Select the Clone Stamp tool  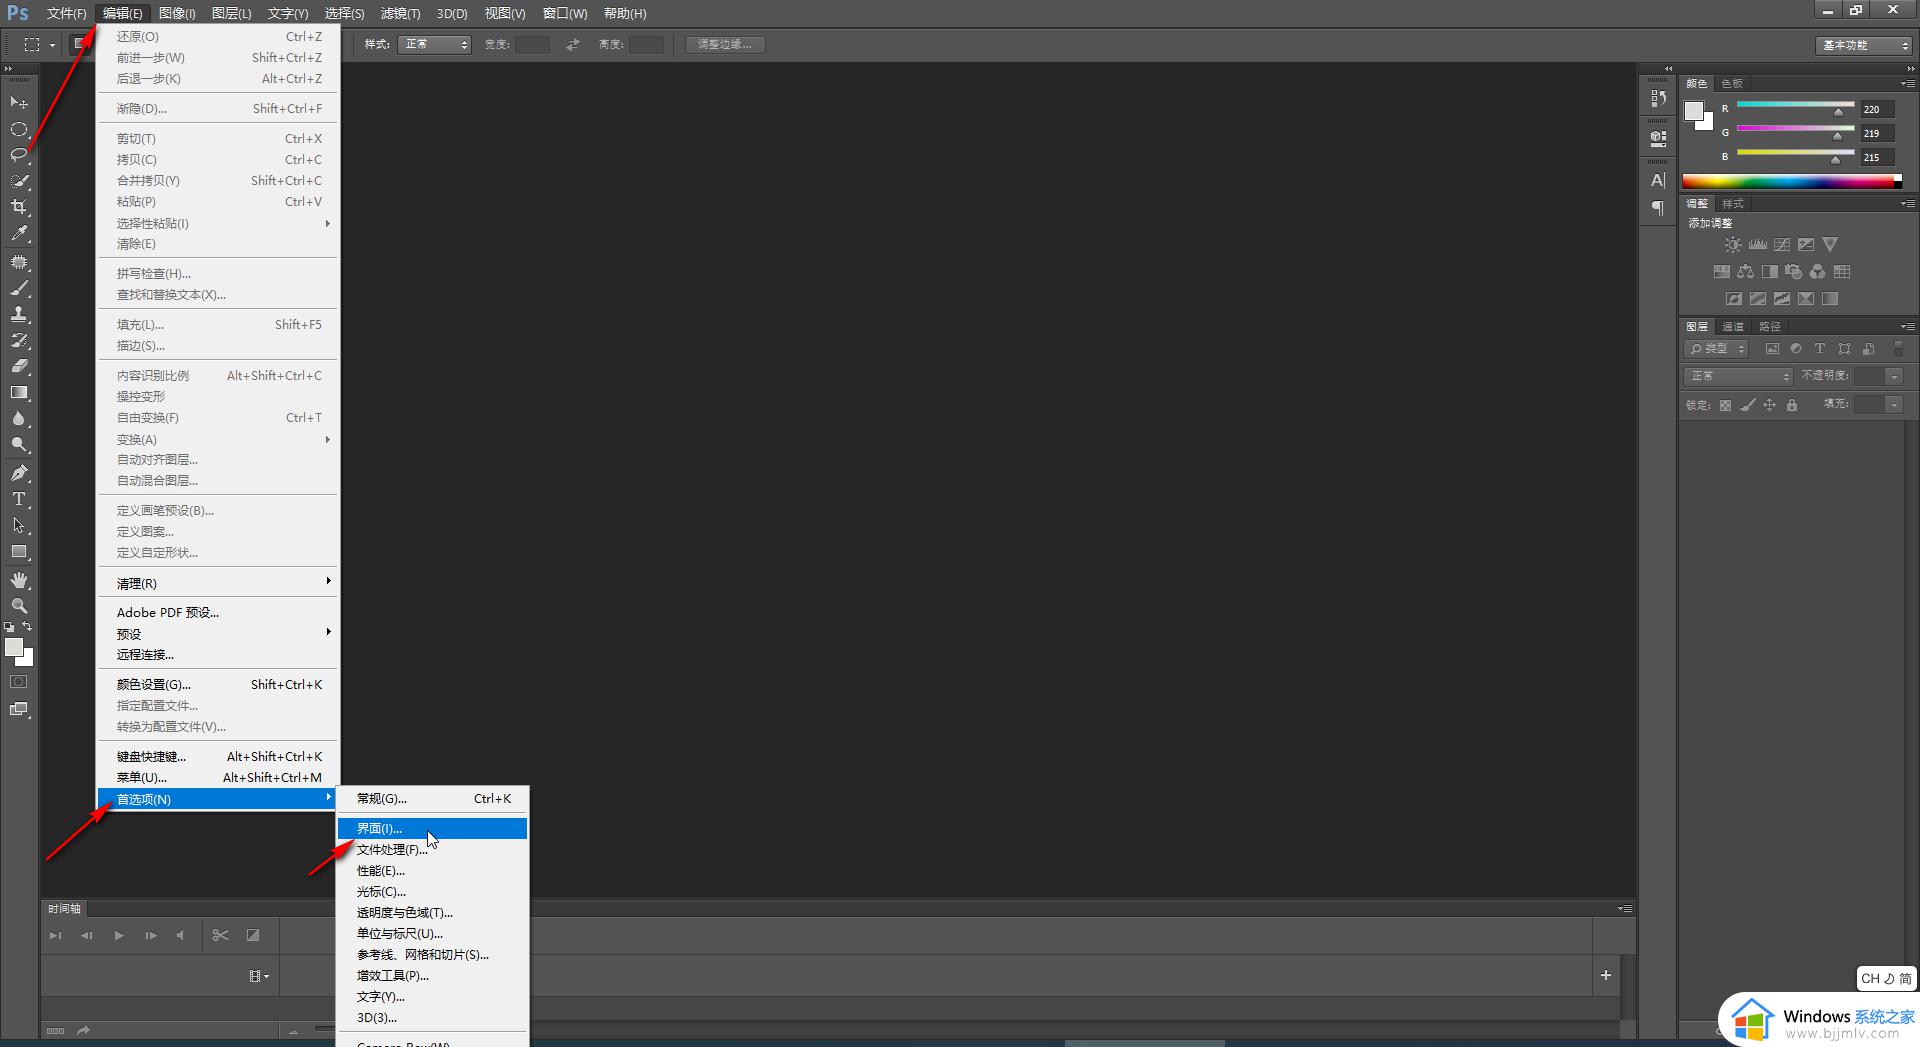click(19, 314)
